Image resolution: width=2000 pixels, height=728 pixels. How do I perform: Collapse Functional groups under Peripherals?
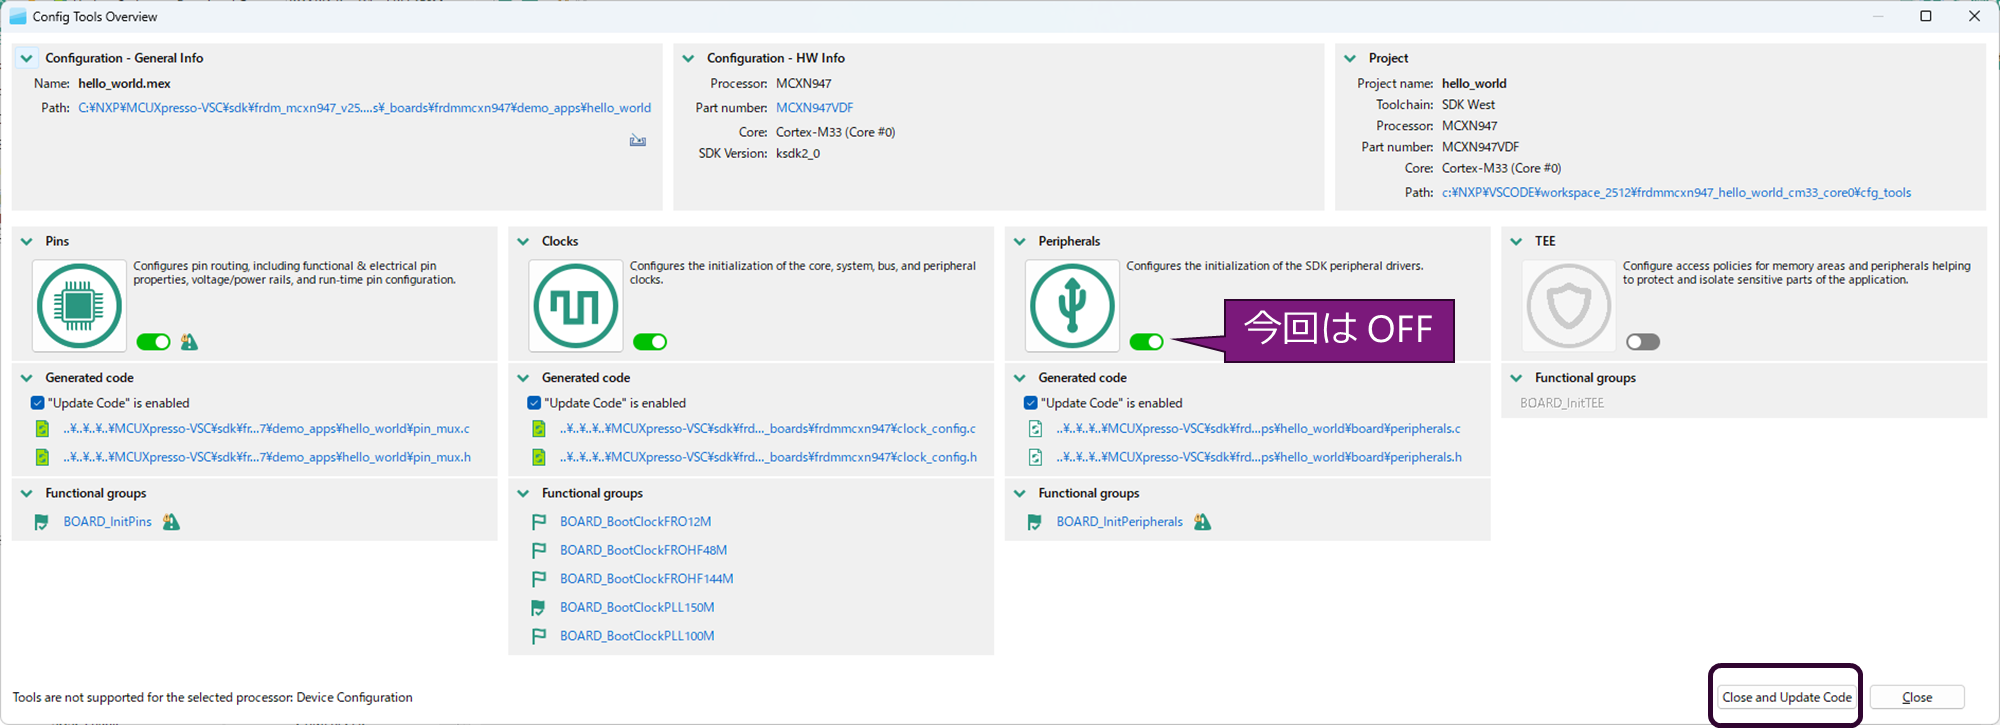1020,494
